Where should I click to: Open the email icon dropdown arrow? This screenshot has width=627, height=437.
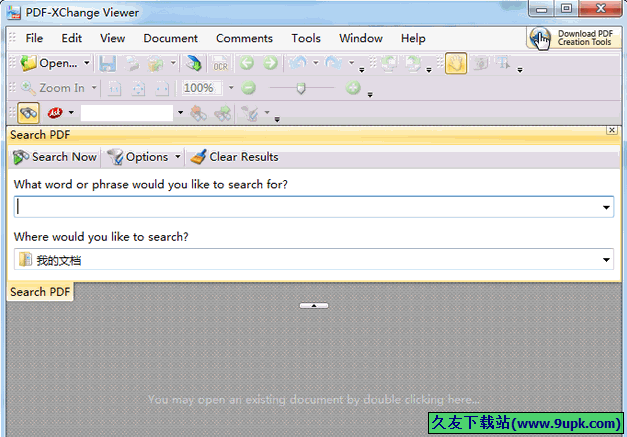(173, 63)
